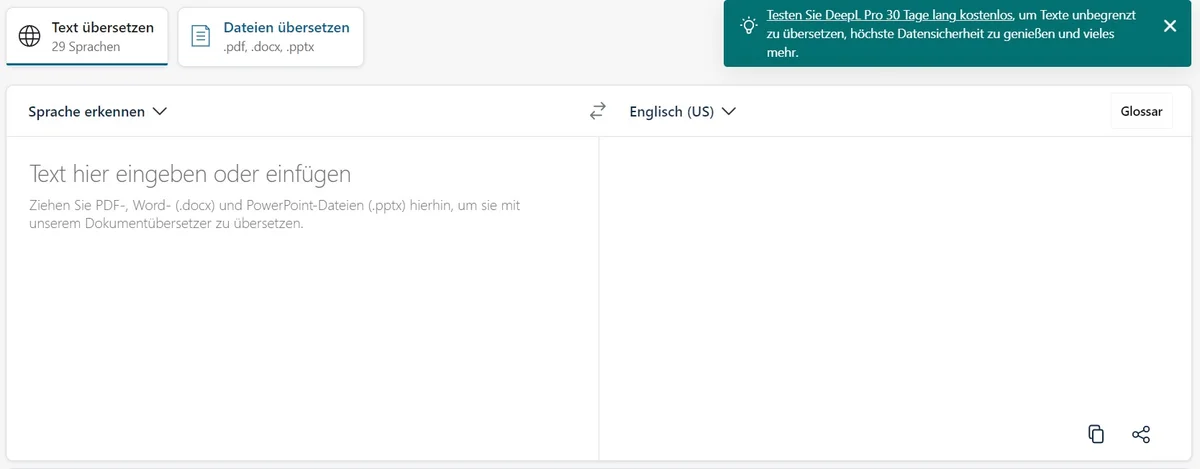Switch to the Text übersetzen tab

coord(87,37)
